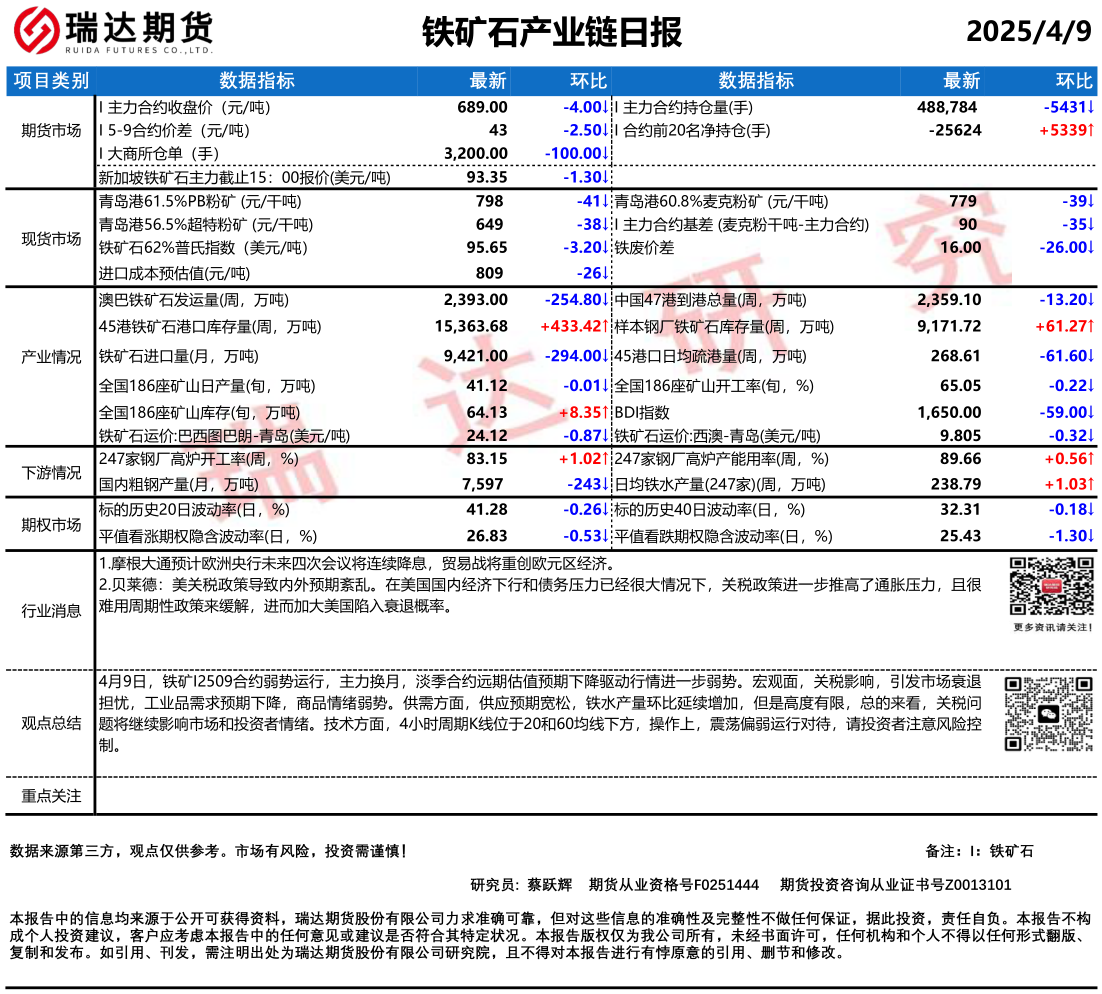Click the 中国47港到港总量 label
This screenshot has height=994, width=1102.
click(711, 300)
